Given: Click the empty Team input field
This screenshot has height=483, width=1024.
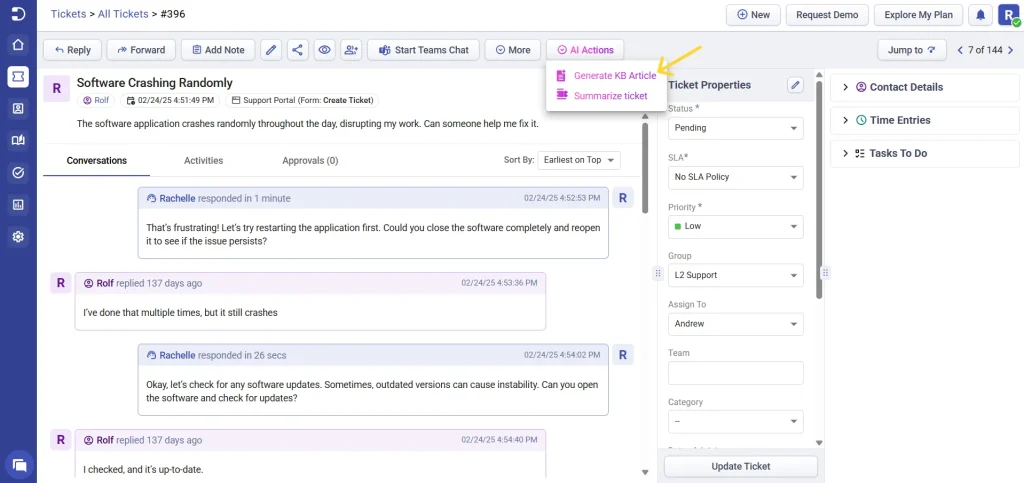Looking at the screenshot, I should click(x=735, y=373).
